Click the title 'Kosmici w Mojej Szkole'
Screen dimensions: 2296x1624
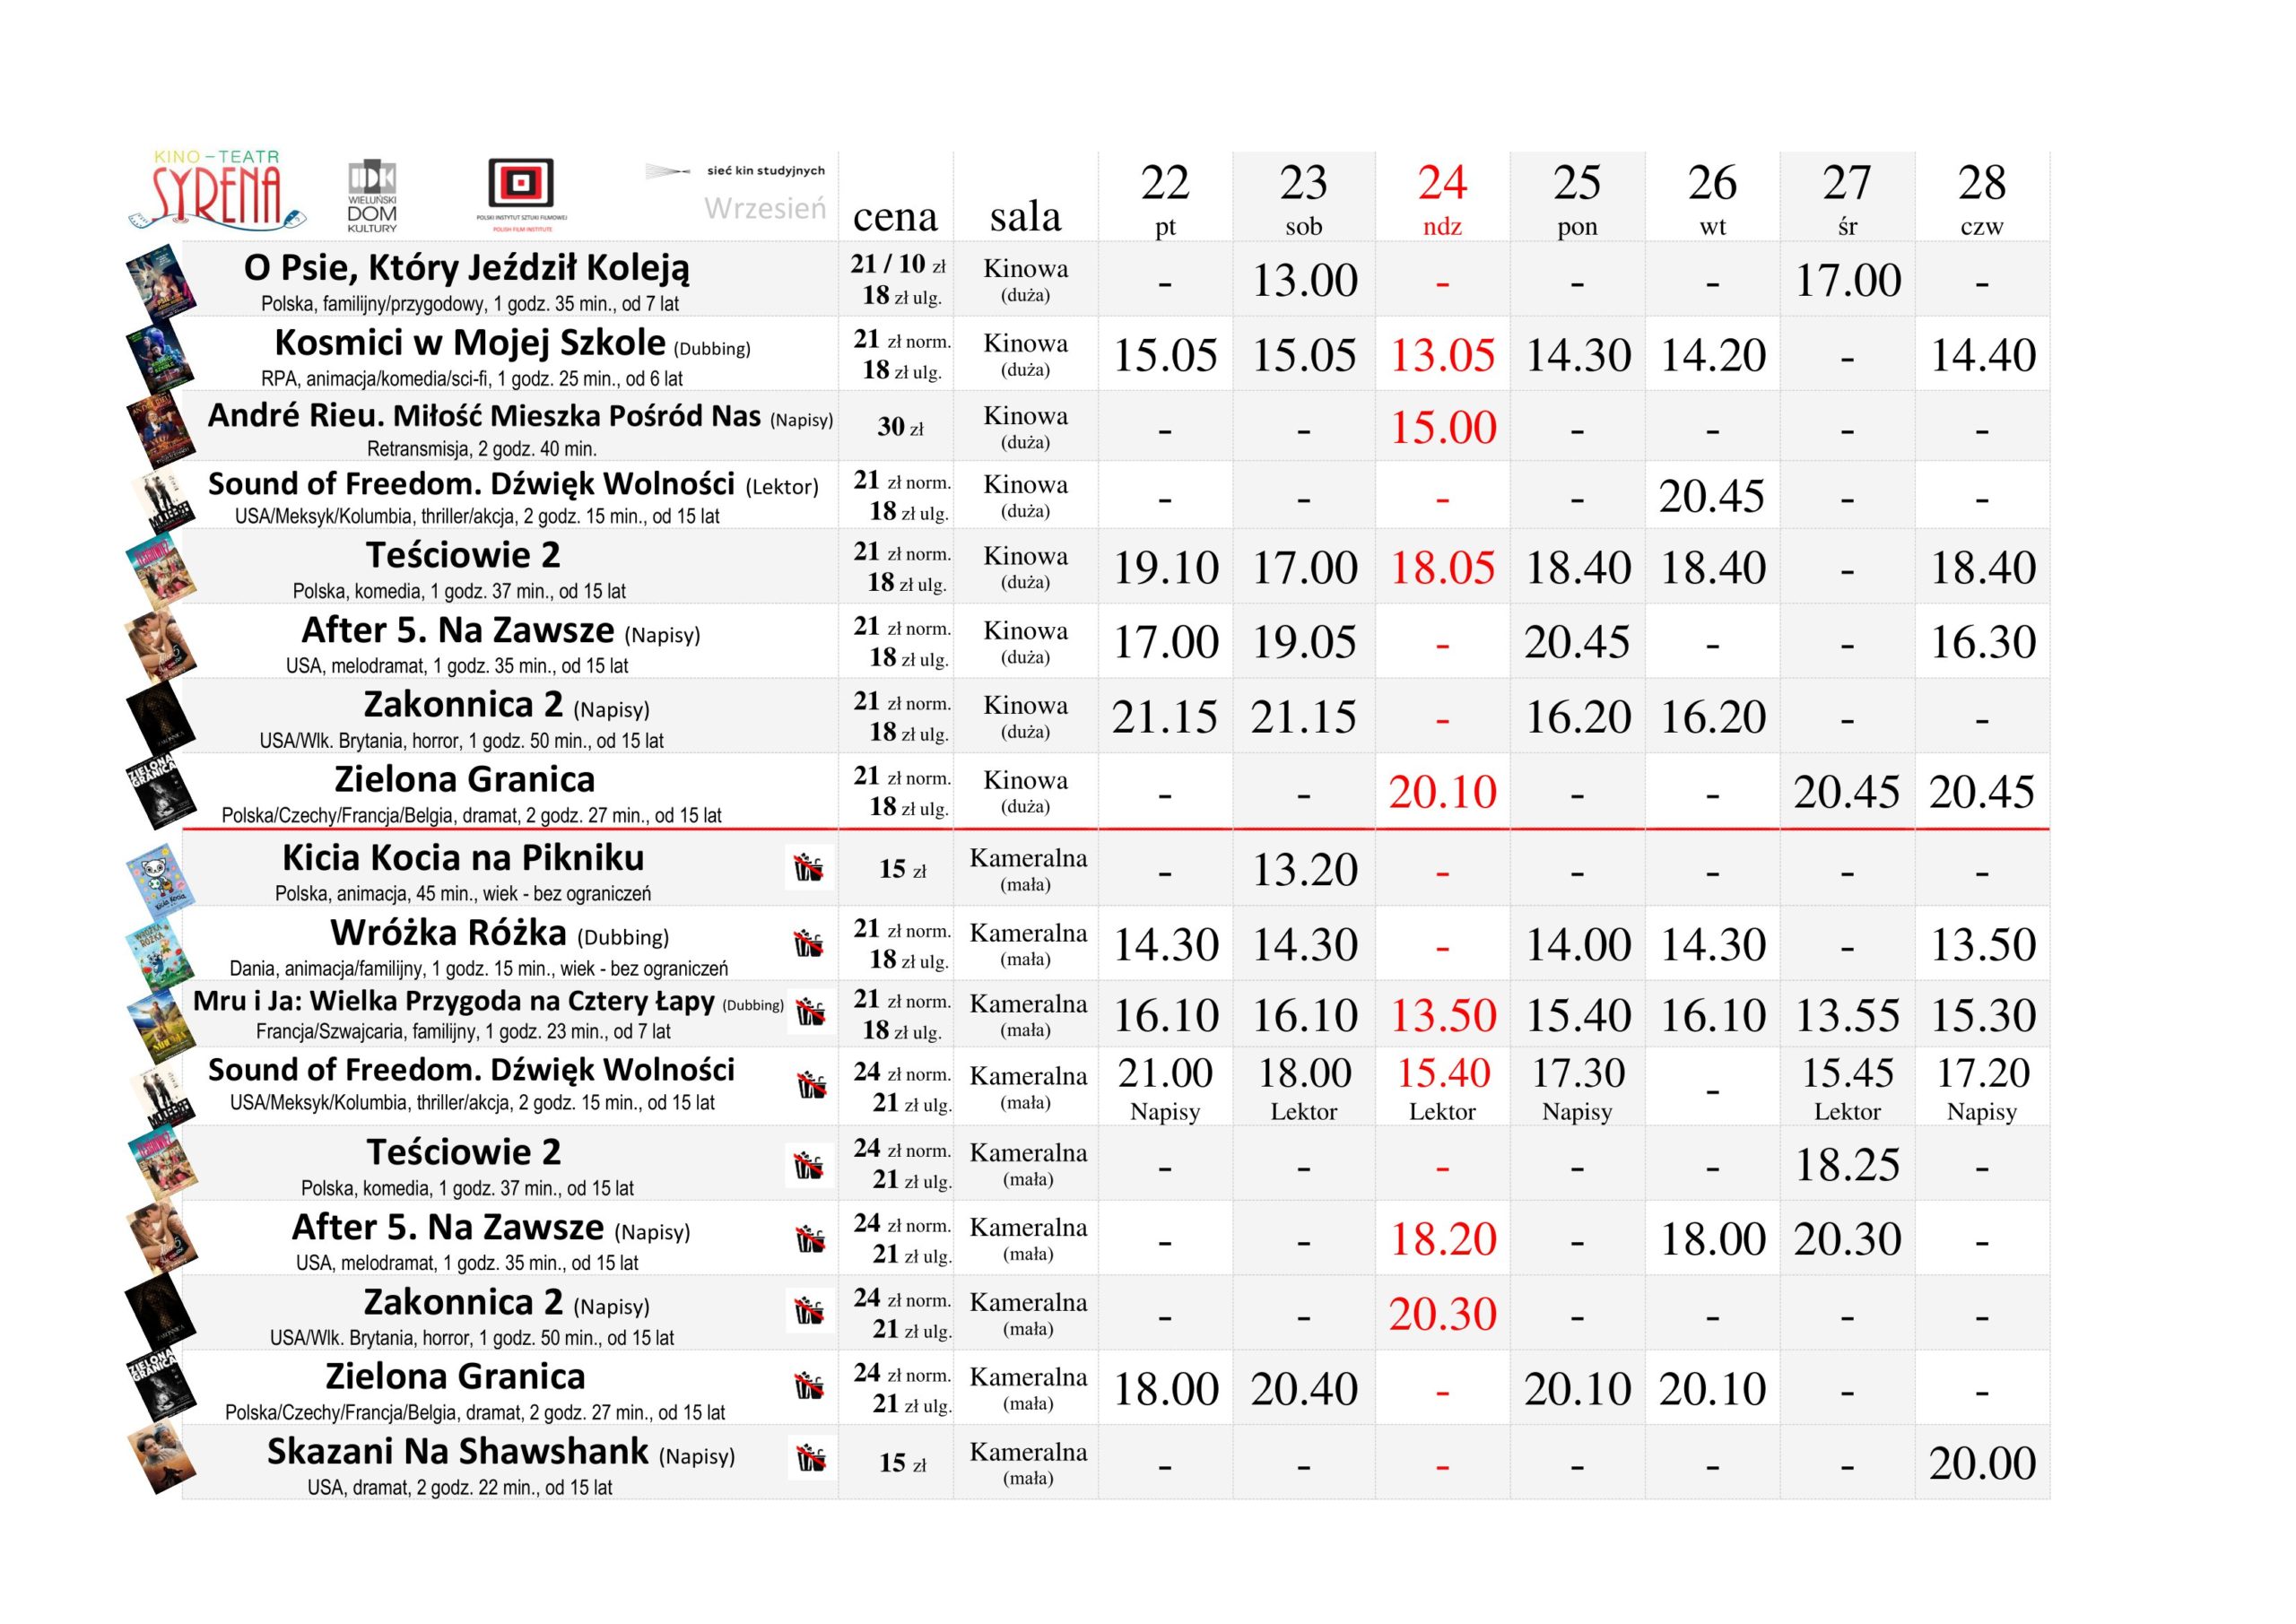point(470,343)
